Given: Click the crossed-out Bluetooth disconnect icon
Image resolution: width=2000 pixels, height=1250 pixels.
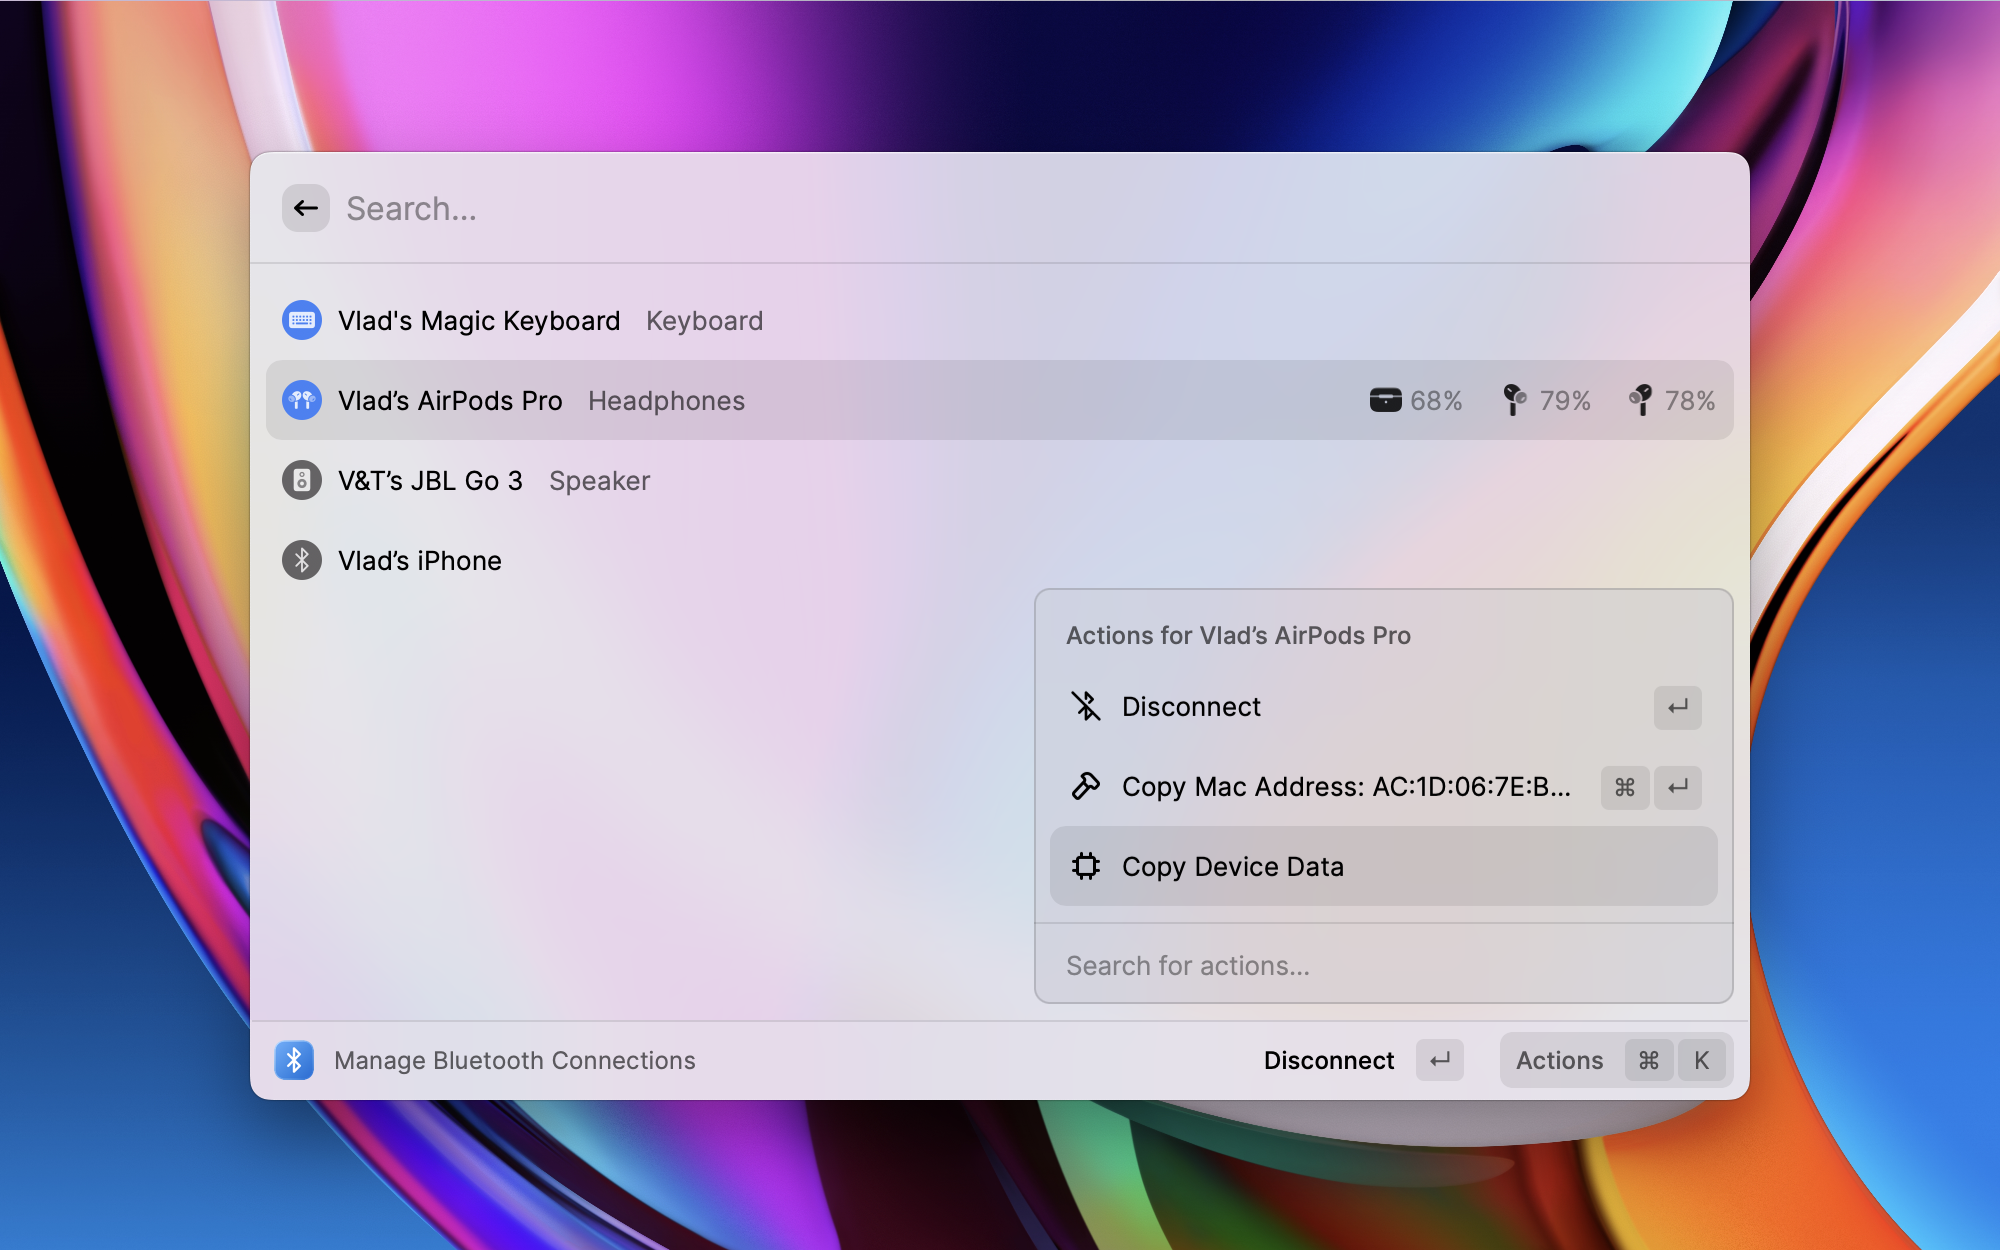Looking at the screenshot, I should (x=1086, y=706).
